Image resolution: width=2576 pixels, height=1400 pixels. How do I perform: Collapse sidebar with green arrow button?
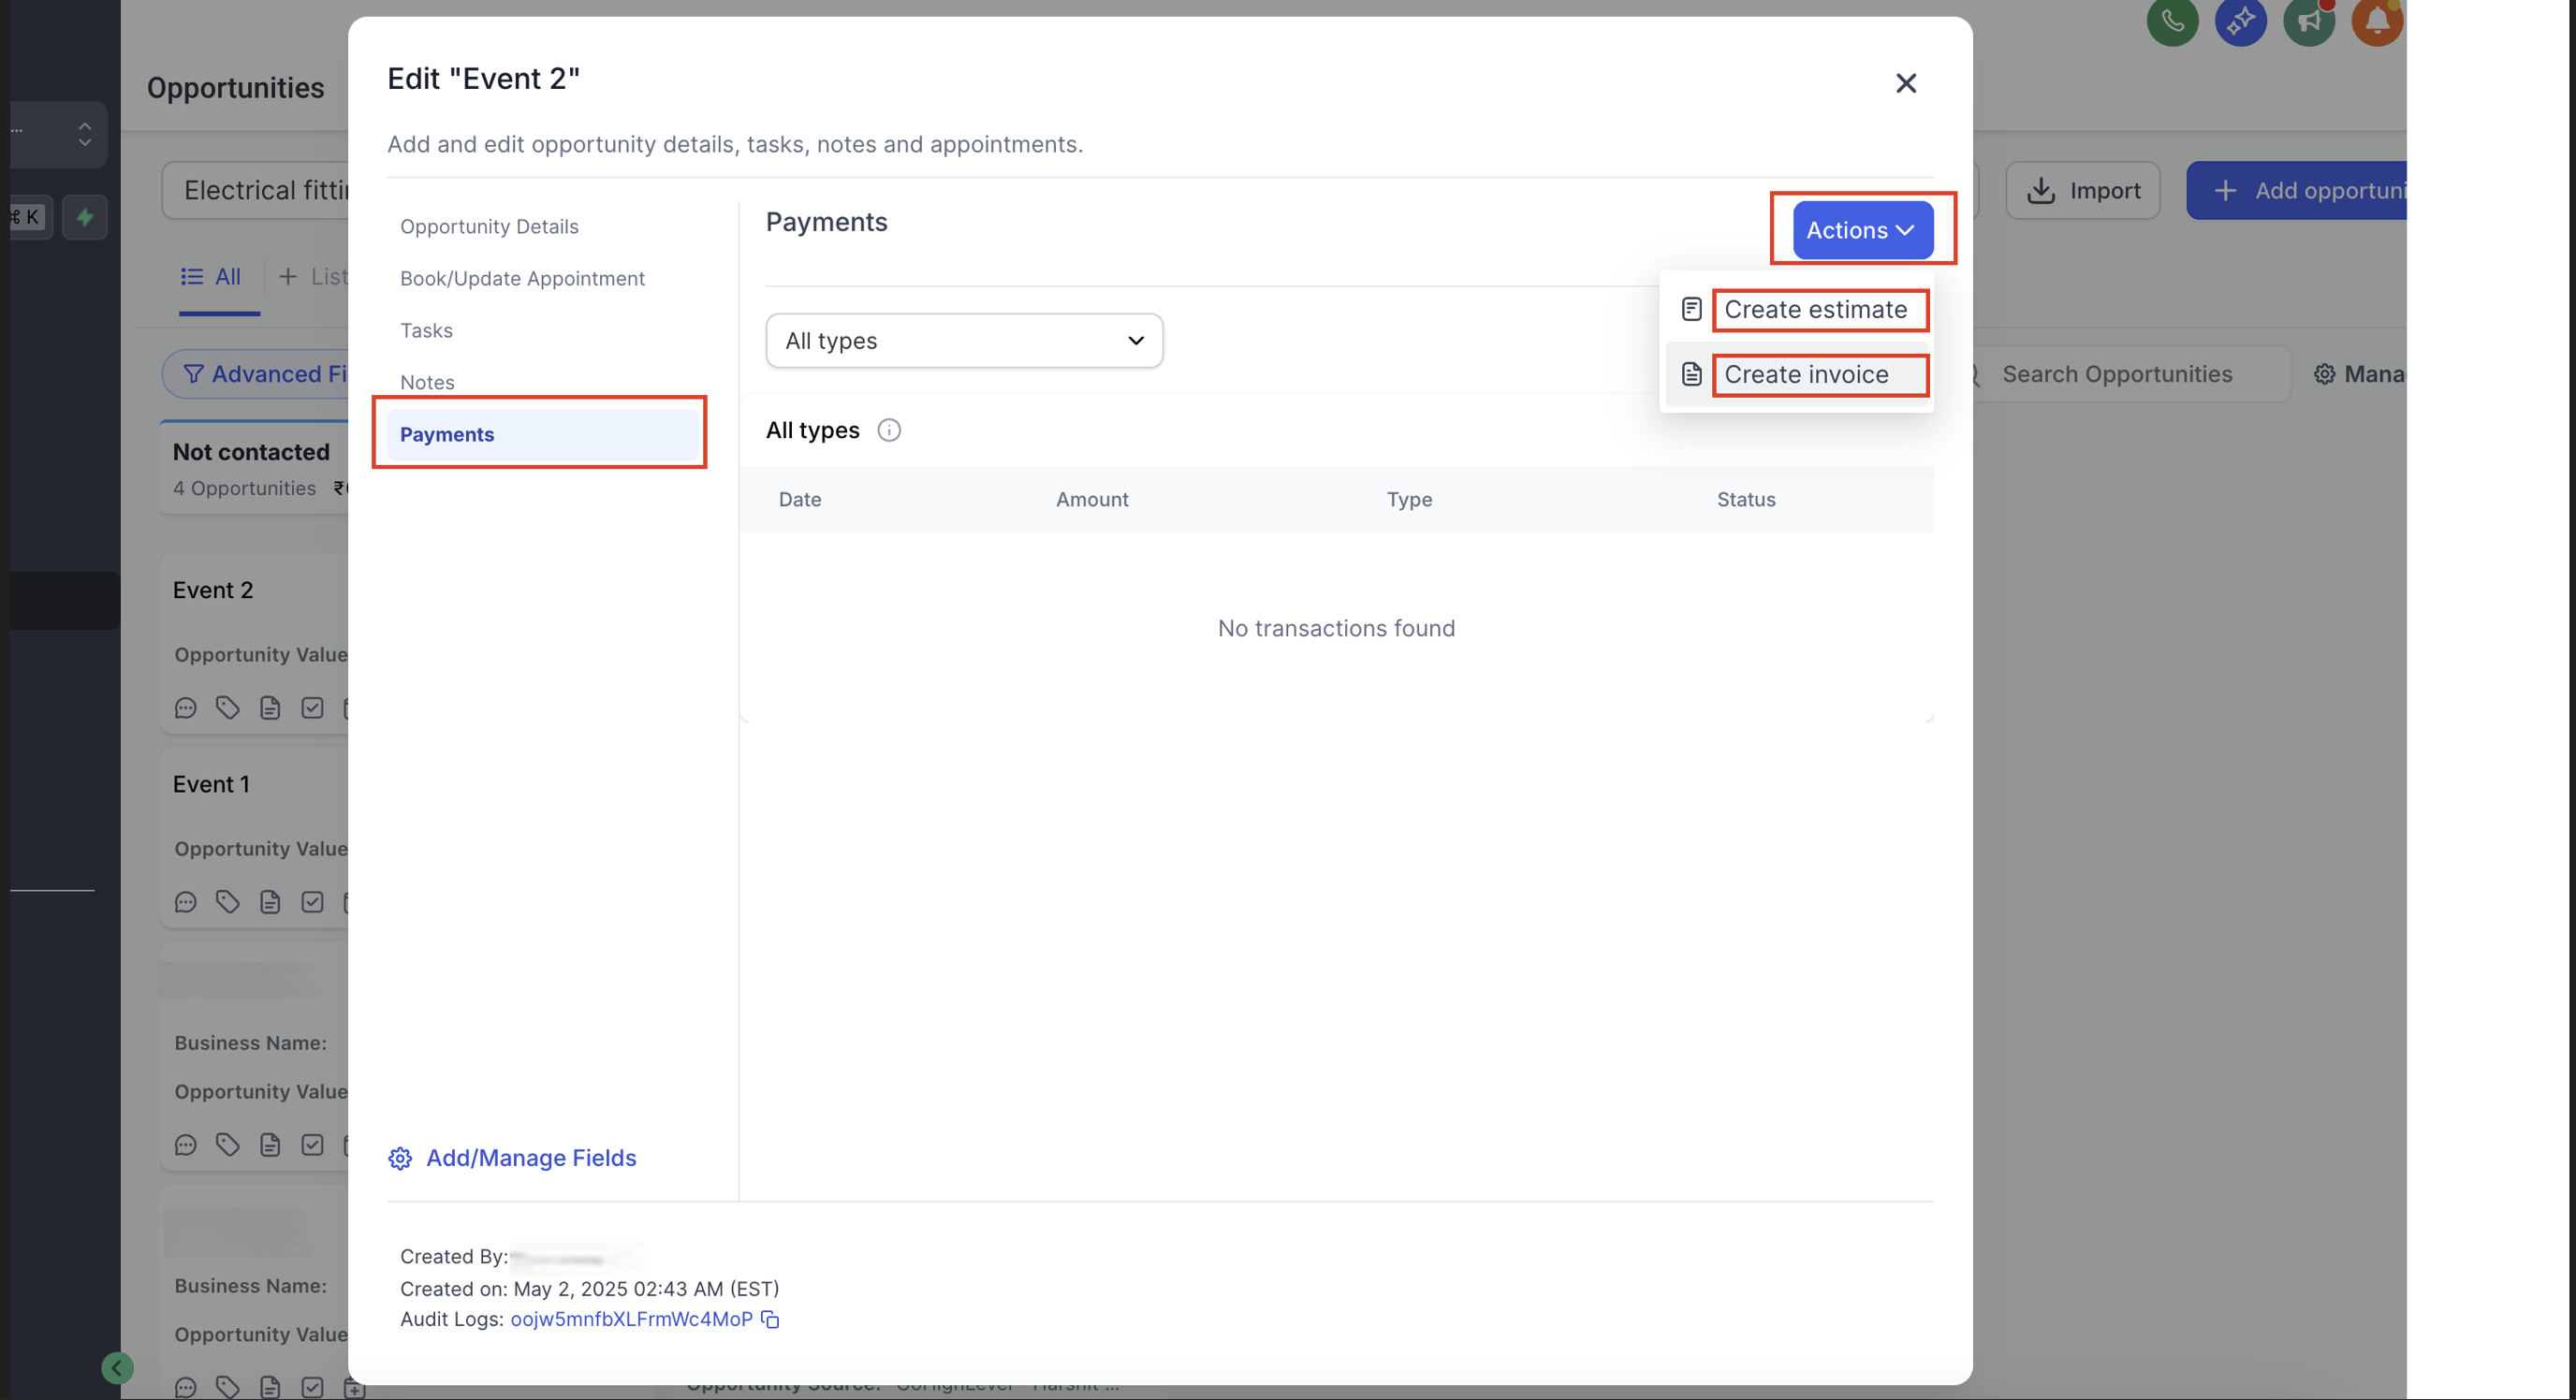(x=117, y=1367)
